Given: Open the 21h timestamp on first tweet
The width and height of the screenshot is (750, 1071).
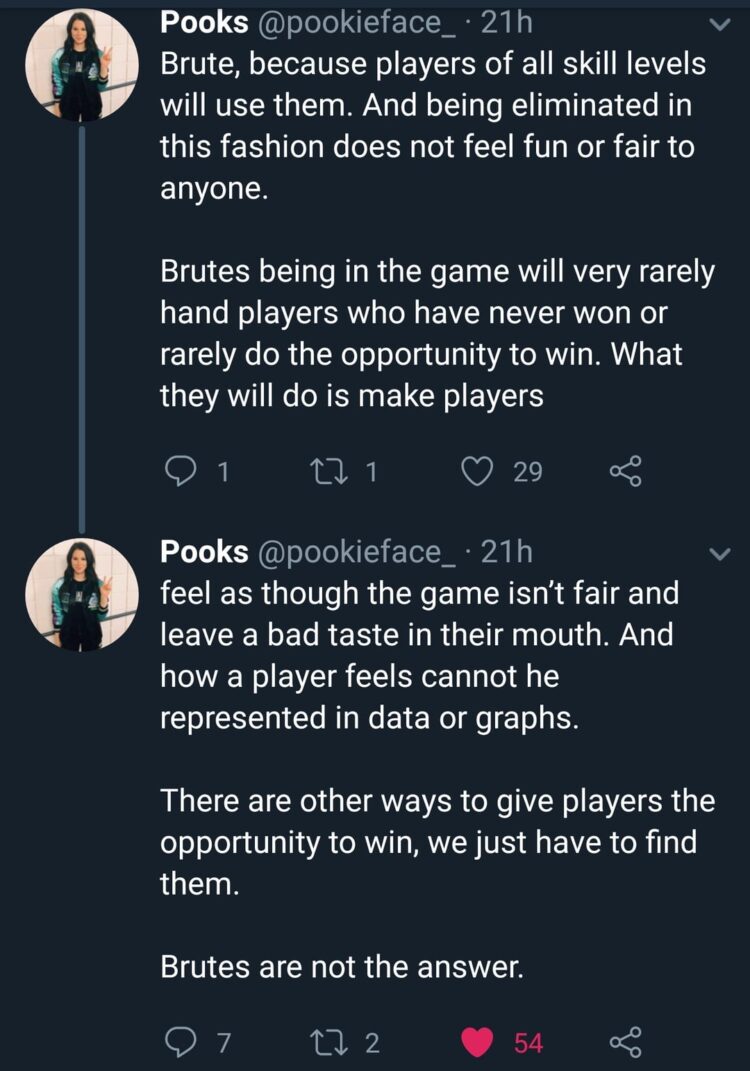Looking at the screenshot, I should point(507,22).
